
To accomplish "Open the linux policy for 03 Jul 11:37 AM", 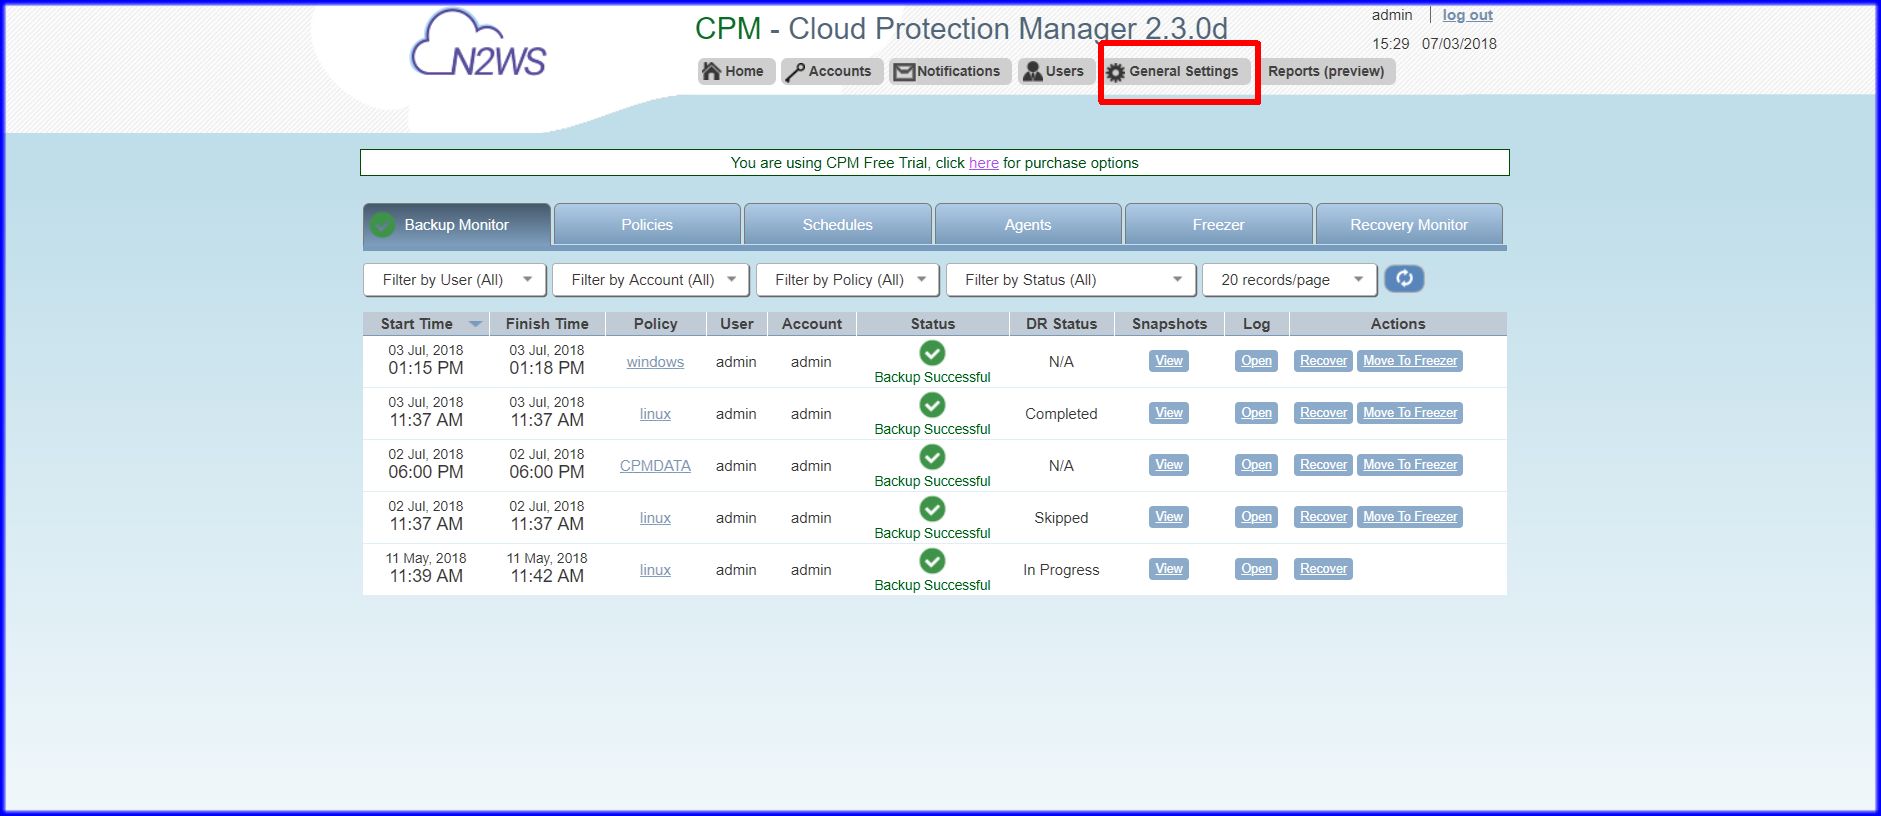I will (655, 414).
